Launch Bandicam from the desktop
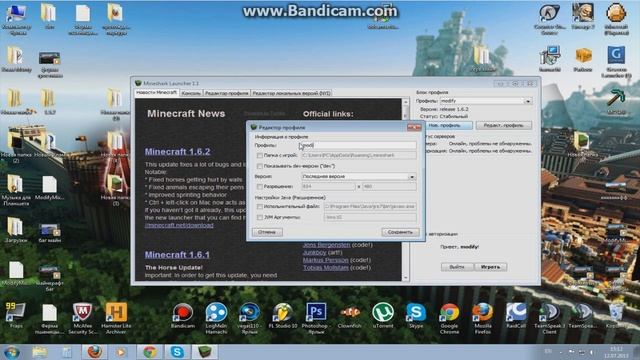 [x=182, y=315]
